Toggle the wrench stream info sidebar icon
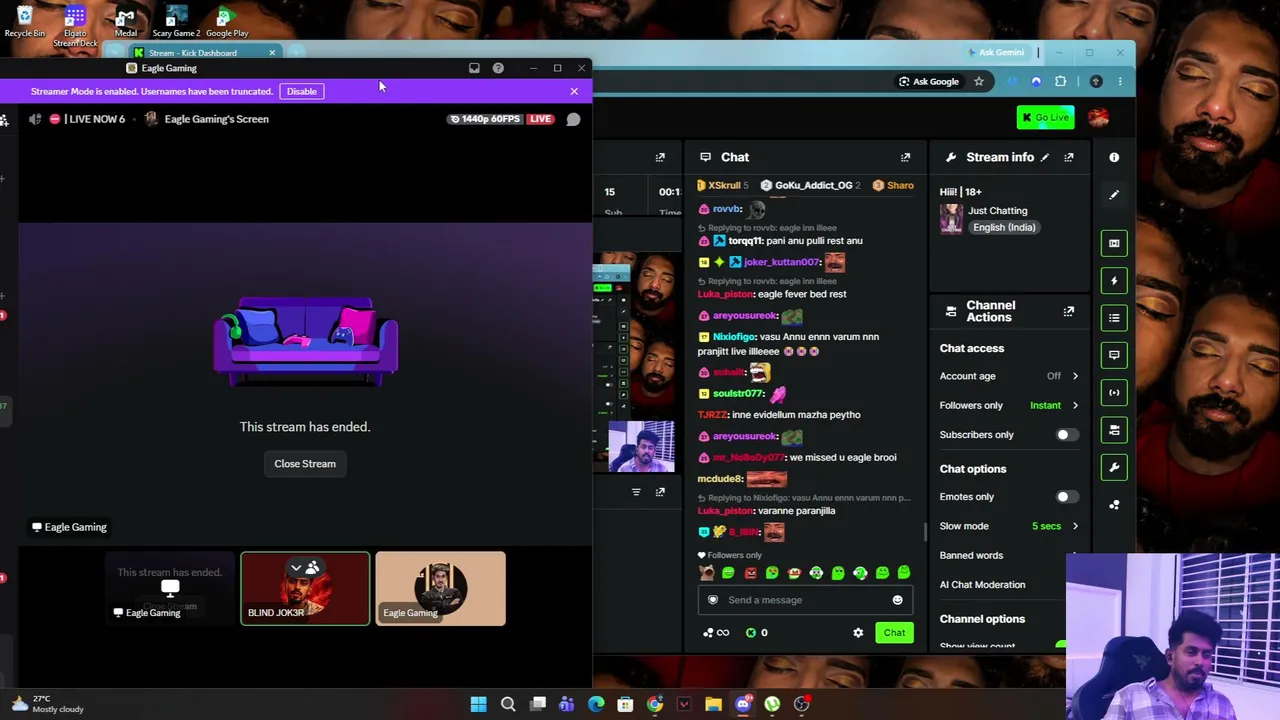Screen dimensions: 1280x720 (1114, 467)
